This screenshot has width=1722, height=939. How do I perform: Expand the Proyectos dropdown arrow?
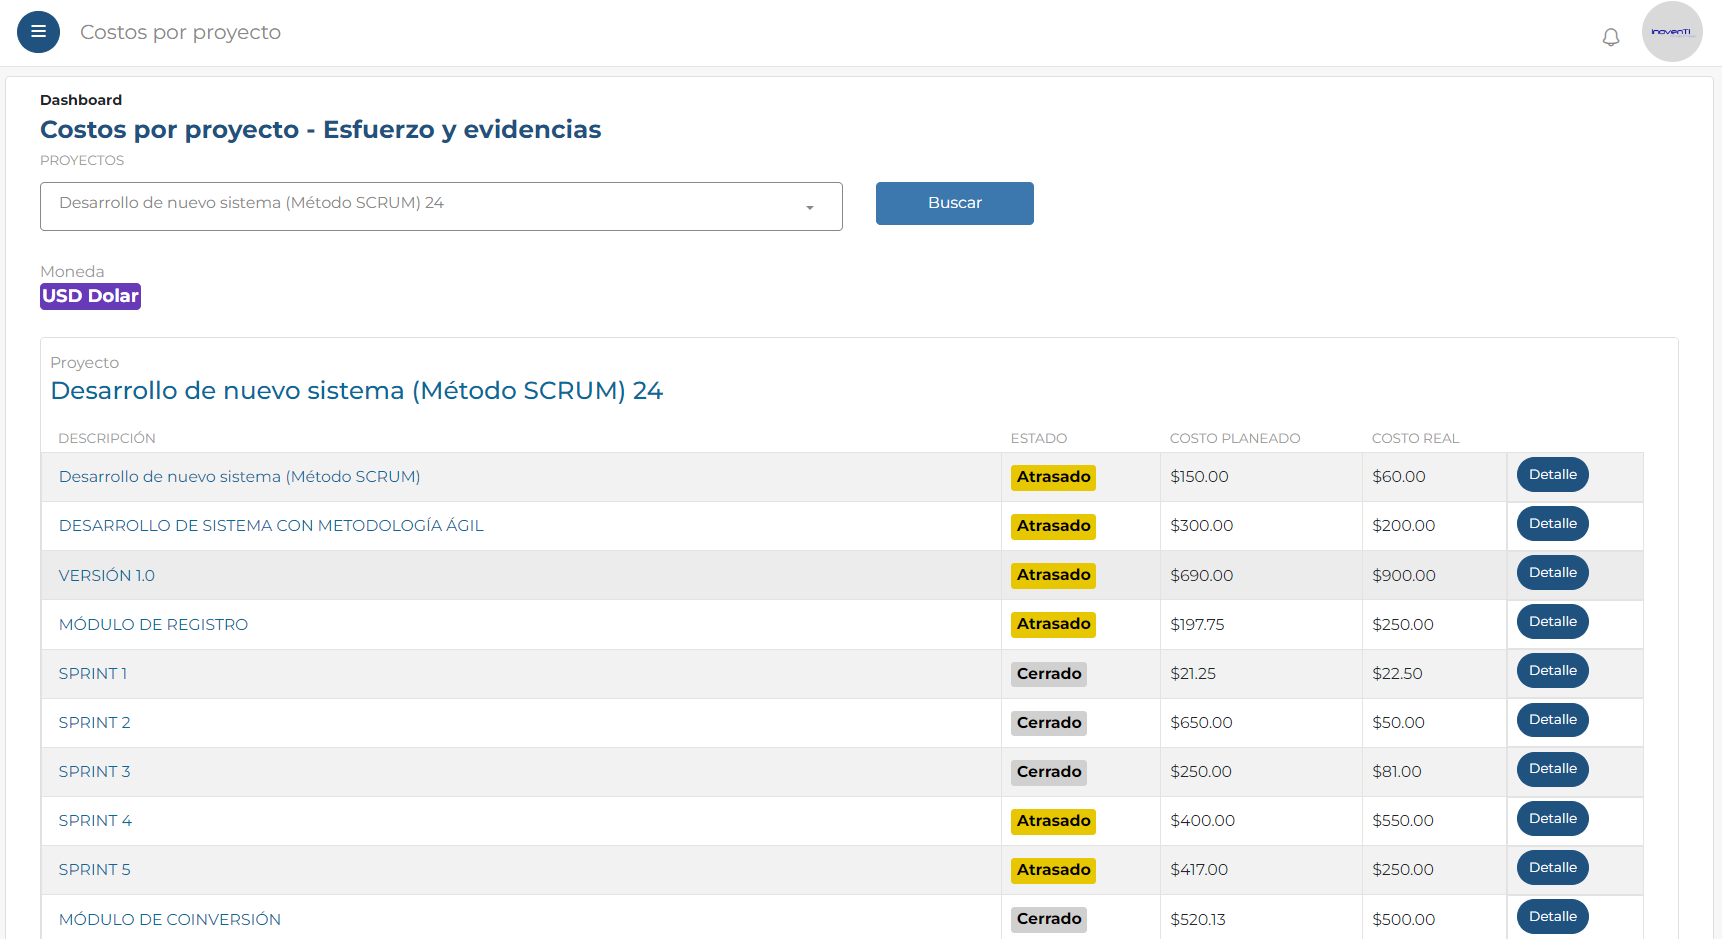(x=809, y=207)
